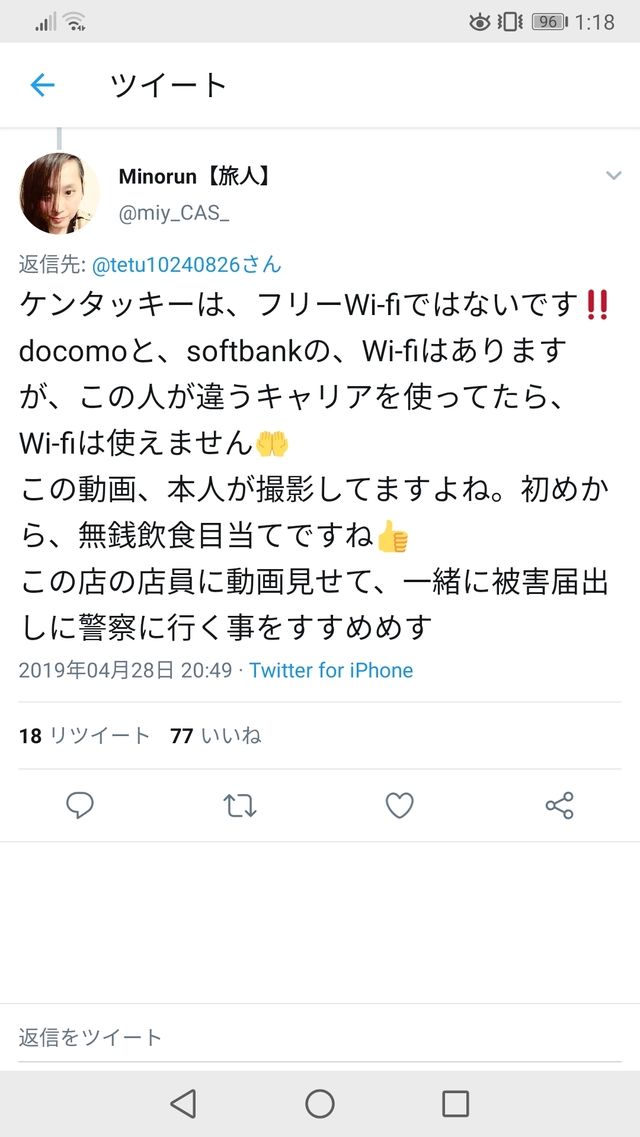Image resolution: width=640 pixels, height=1137 pixels.
Task: Tap the tweet timestamp 2019年04月28日 20:49
Action: [x=125, y=670]
